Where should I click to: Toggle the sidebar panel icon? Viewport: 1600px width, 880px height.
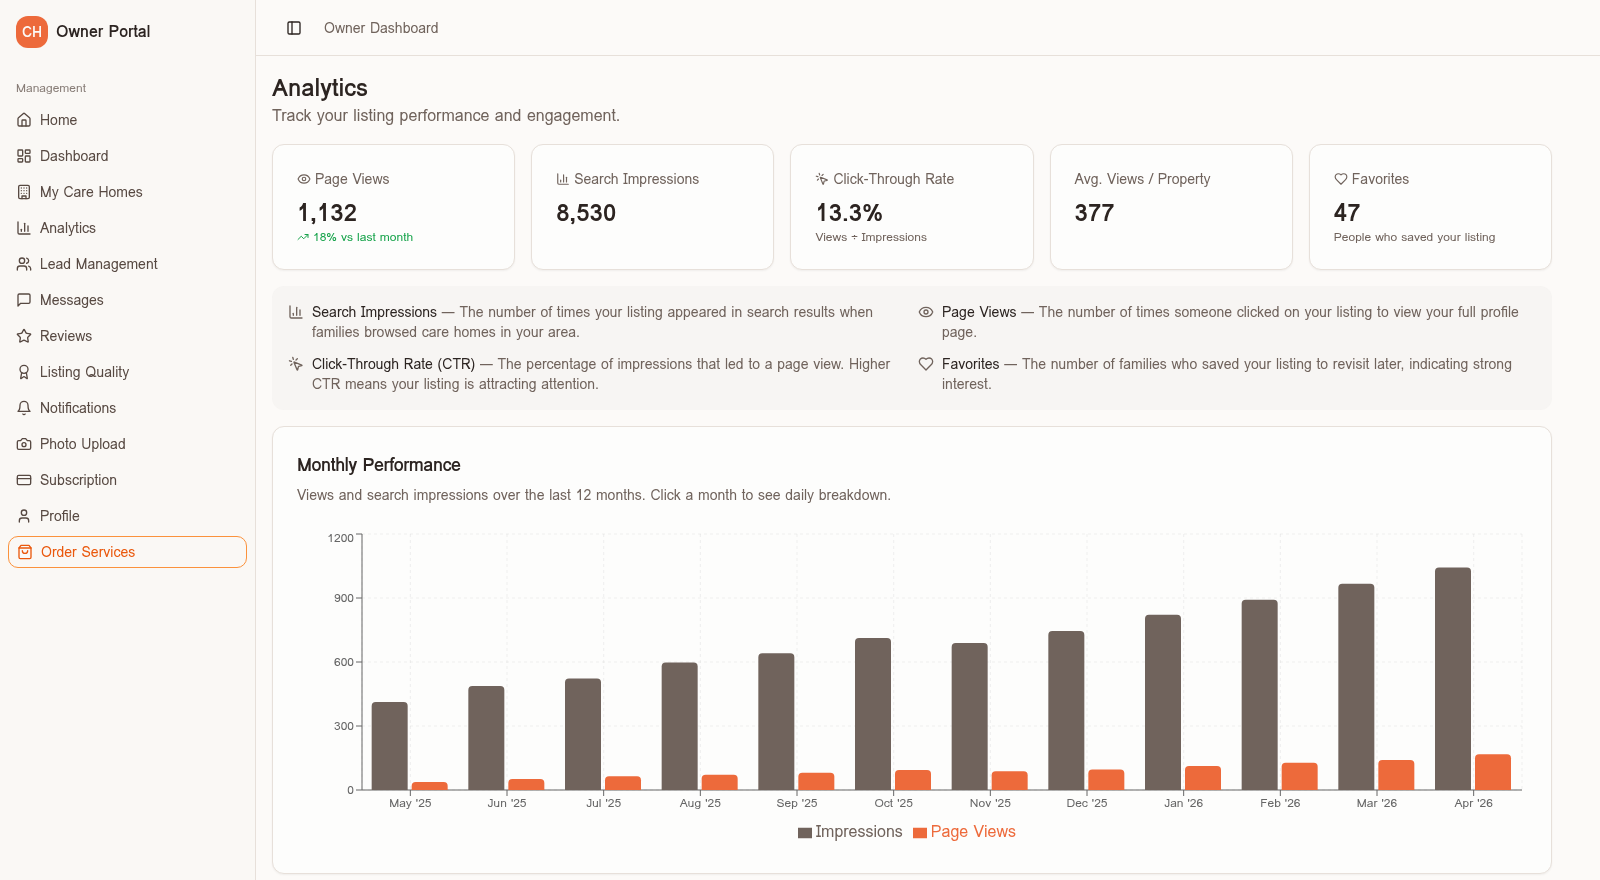(294, 28)
